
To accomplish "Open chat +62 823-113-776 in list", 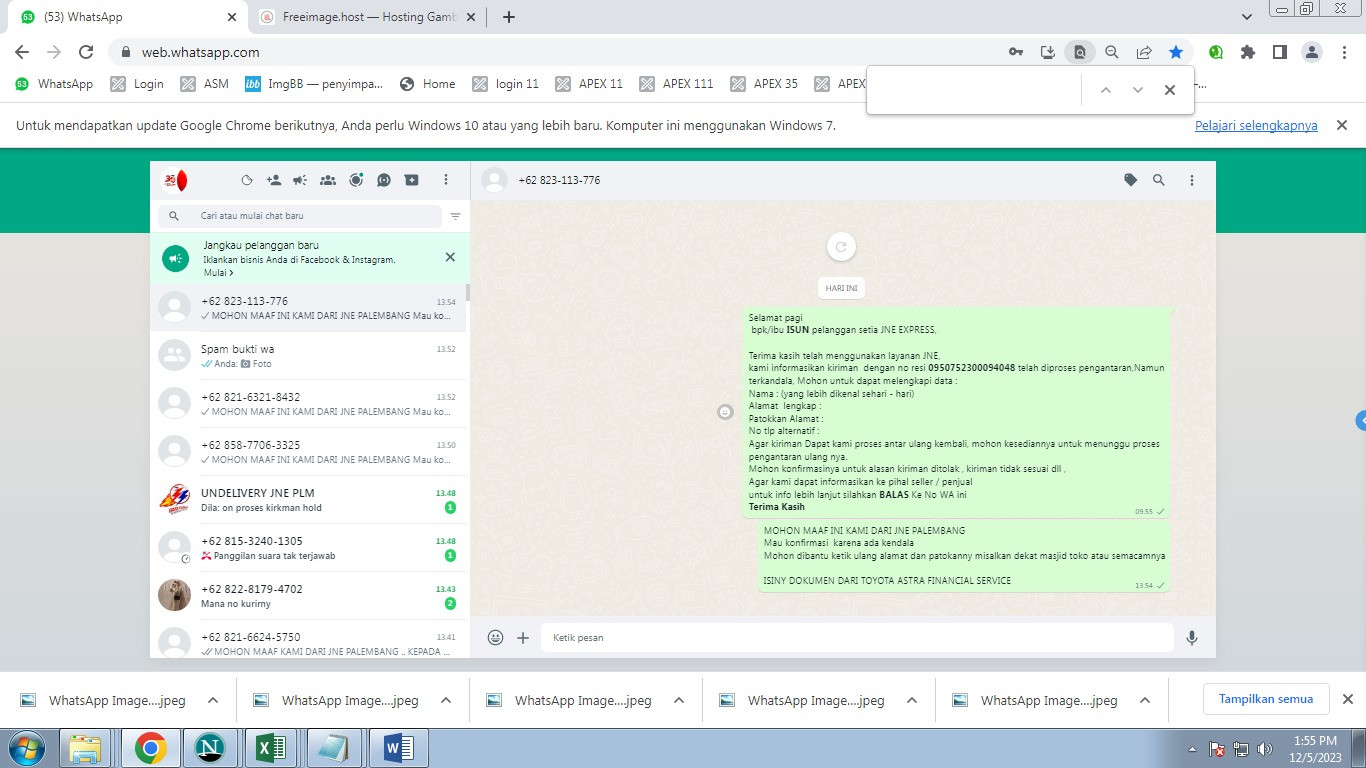I will 308,307.
